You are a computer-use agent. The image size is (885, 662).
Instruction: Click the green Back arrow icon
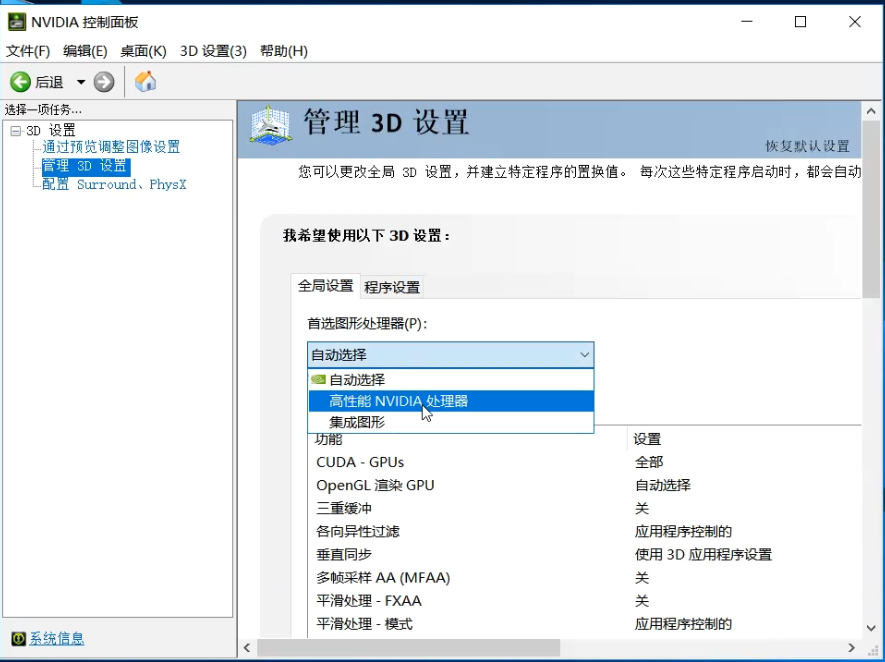(21, 82)
